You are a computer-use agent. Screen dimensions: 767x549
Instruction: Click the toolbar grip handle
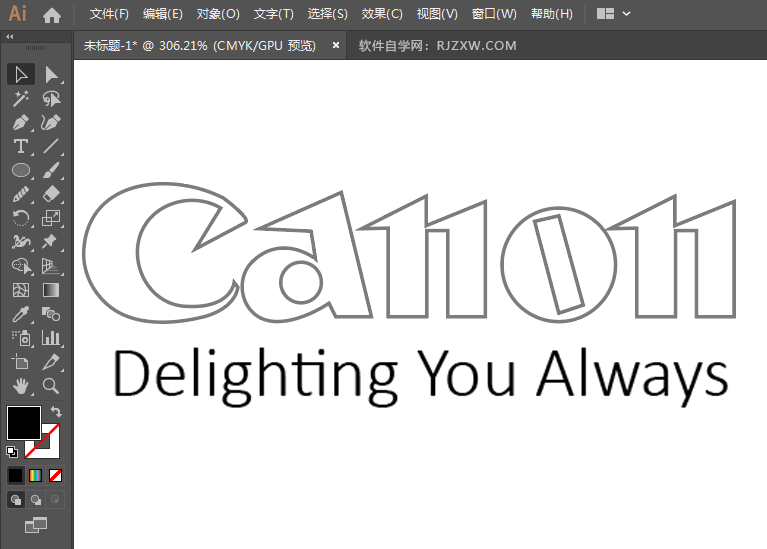(35, 48)
